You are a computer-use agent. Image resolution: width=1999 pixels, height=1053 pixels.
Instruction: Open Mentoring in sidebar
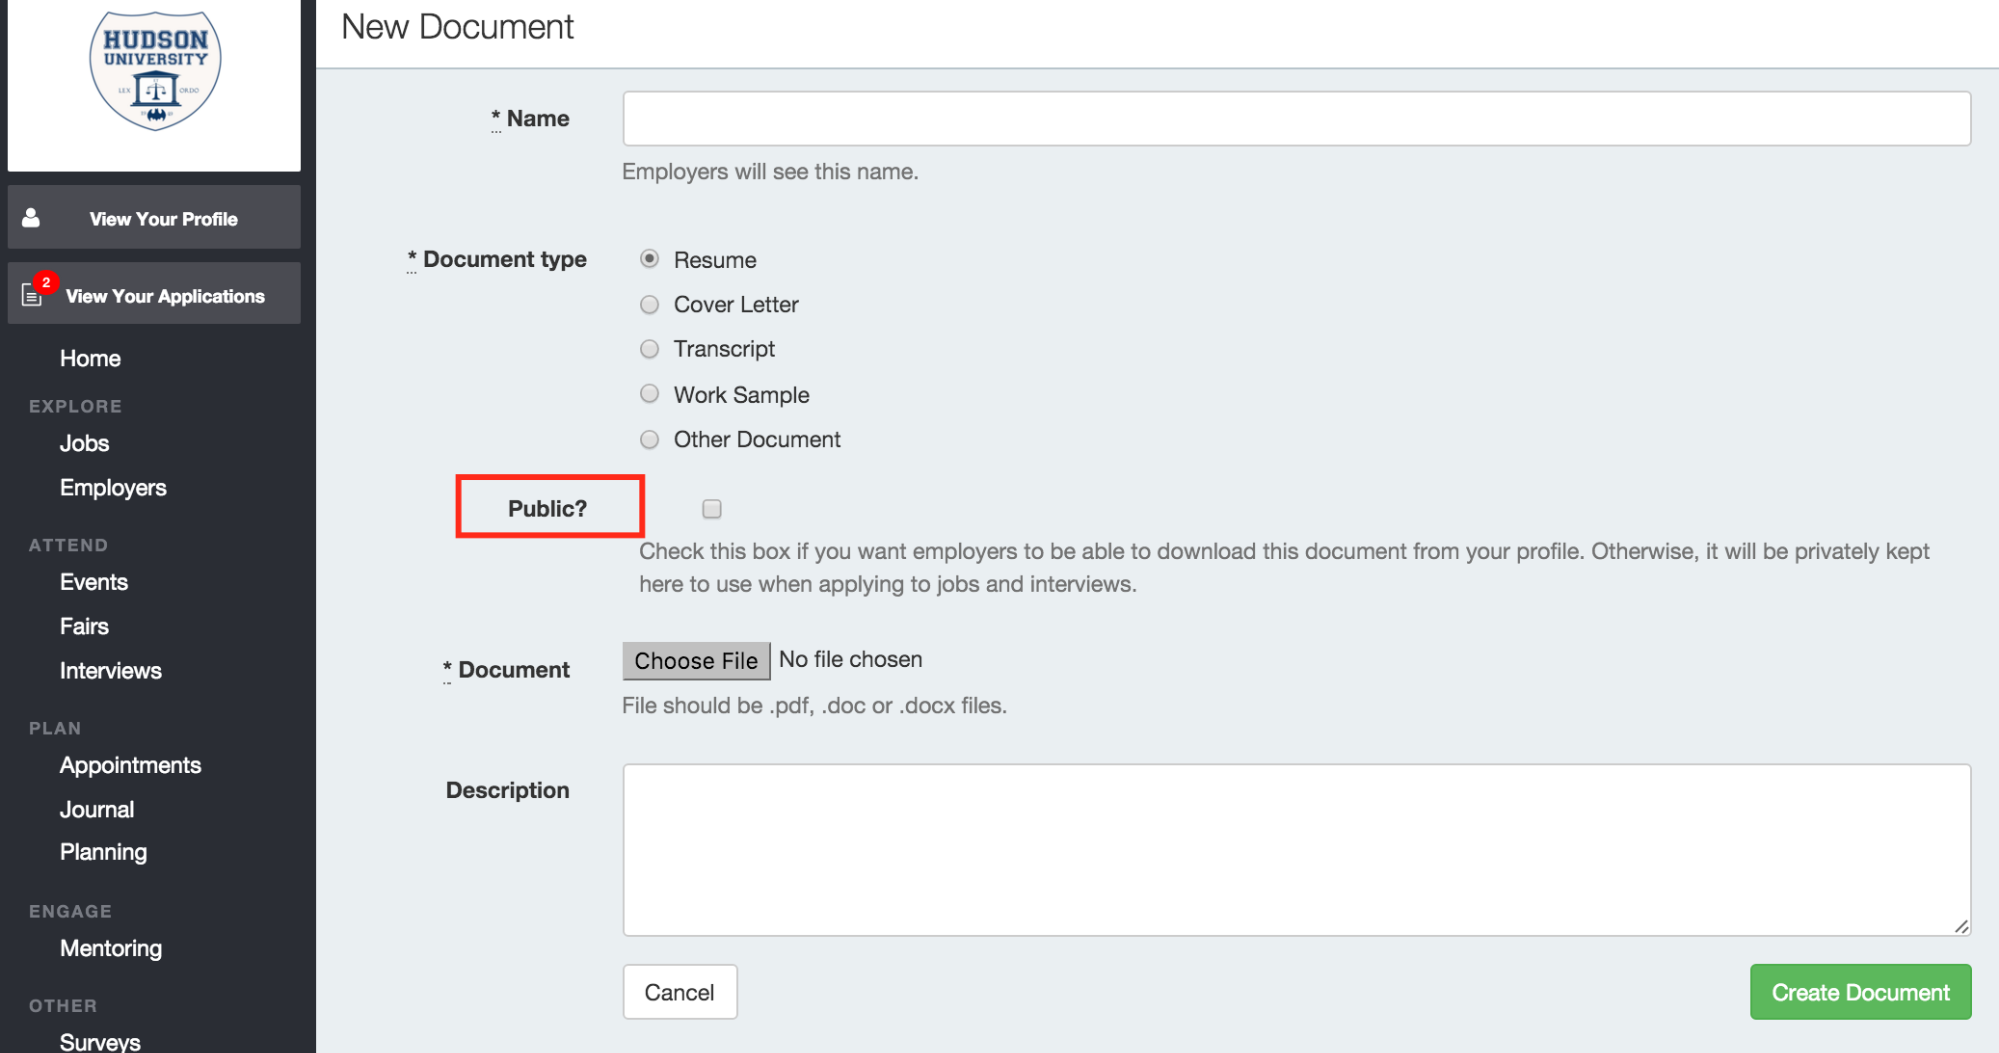[111, 948]
